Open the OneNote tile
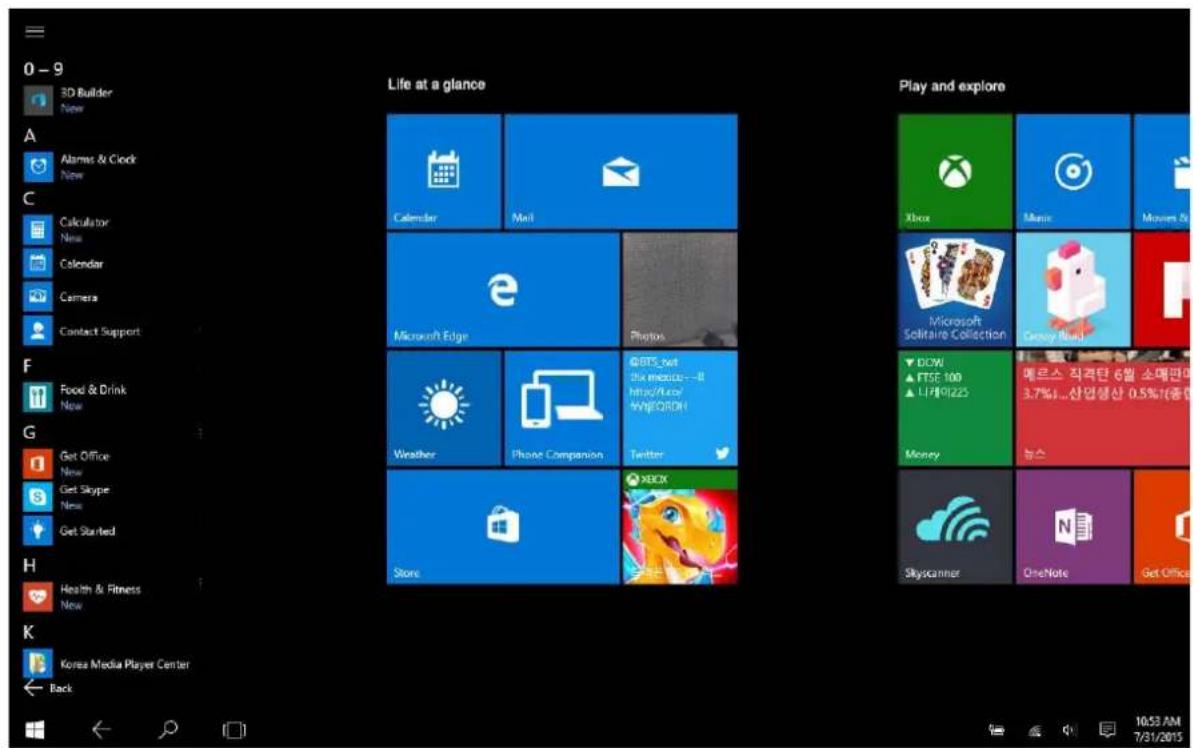The image size is (1193, 748). 1073,527
